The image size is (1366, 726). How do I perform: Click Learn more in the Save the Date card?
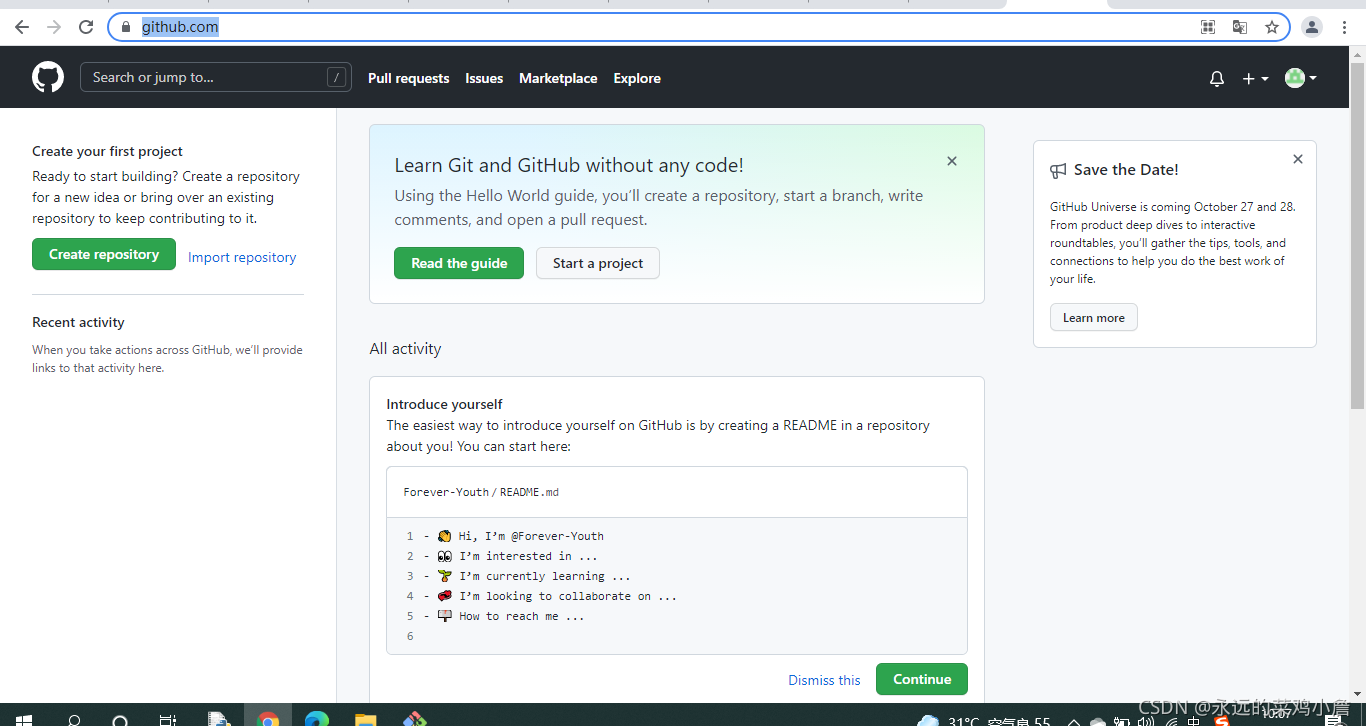tap(1094, 318)
